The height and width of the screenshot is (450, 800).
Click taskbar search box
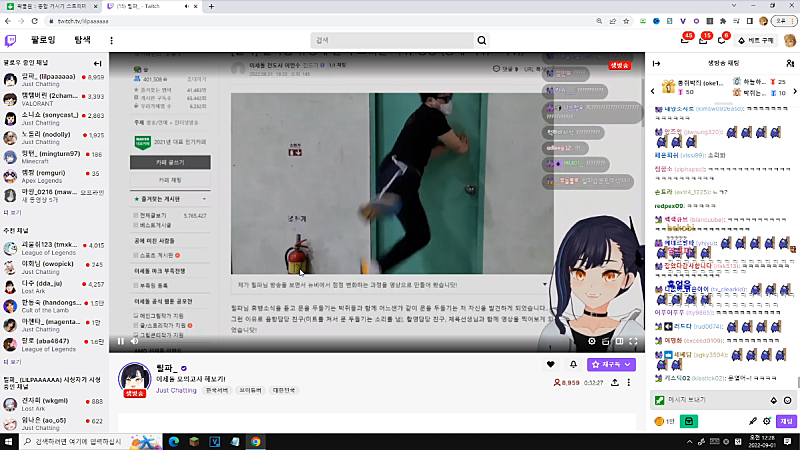click(x=91, y=442)
